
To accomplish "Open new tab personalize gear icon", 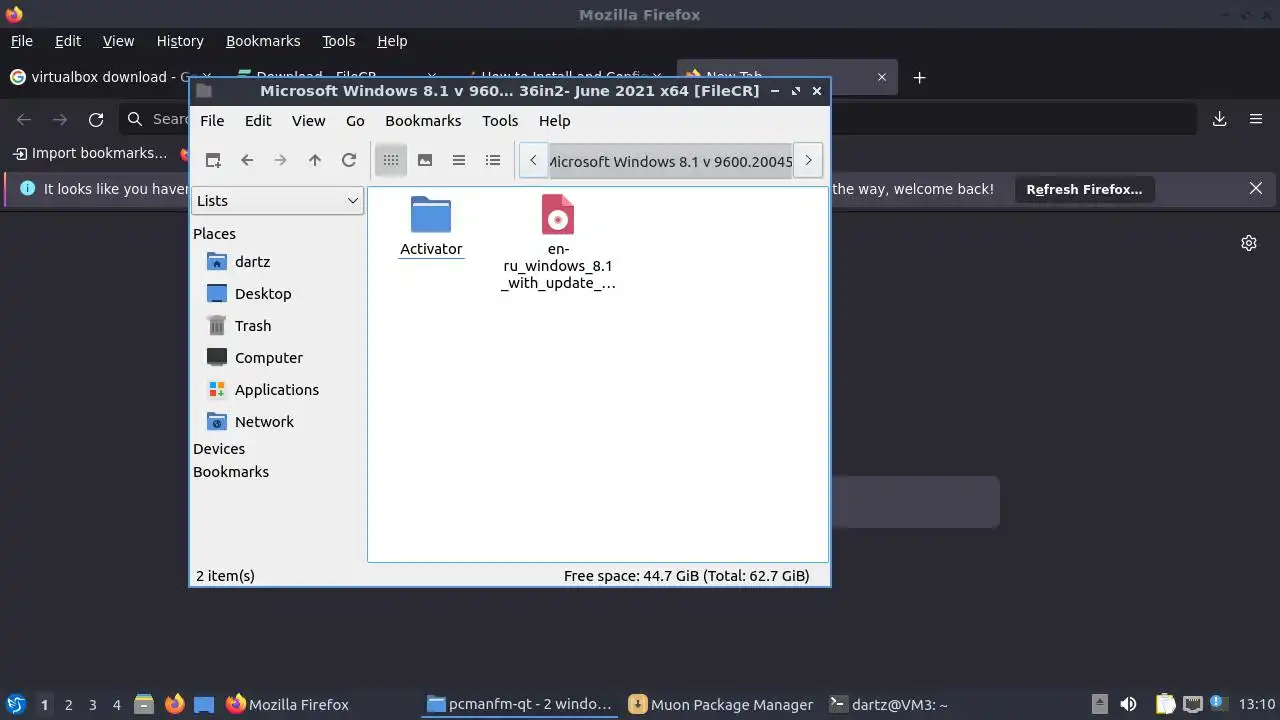I will click(x=1249, y=243).
